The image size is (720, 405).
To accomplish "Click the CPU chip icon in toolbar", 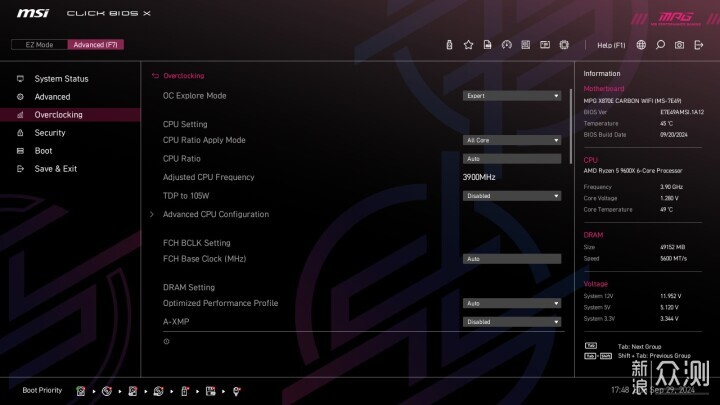I will [x=564, y=45].
